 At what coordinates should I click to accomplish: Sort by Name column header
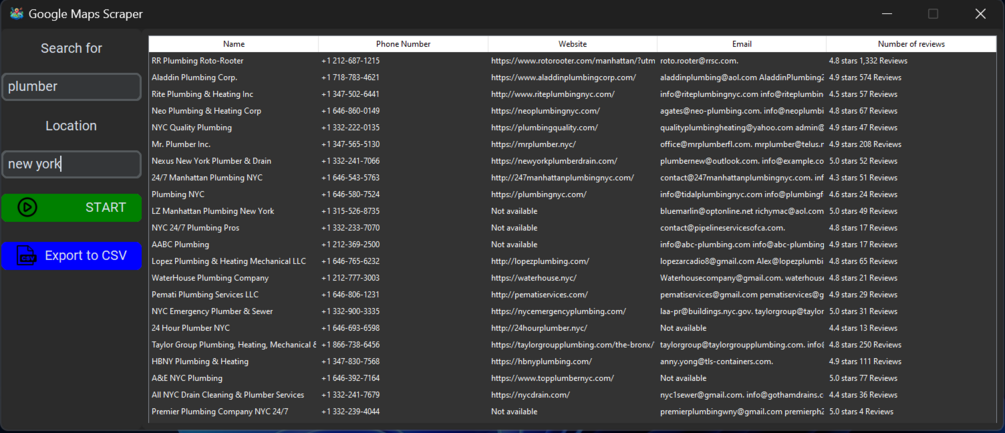[x=234, y=44]
